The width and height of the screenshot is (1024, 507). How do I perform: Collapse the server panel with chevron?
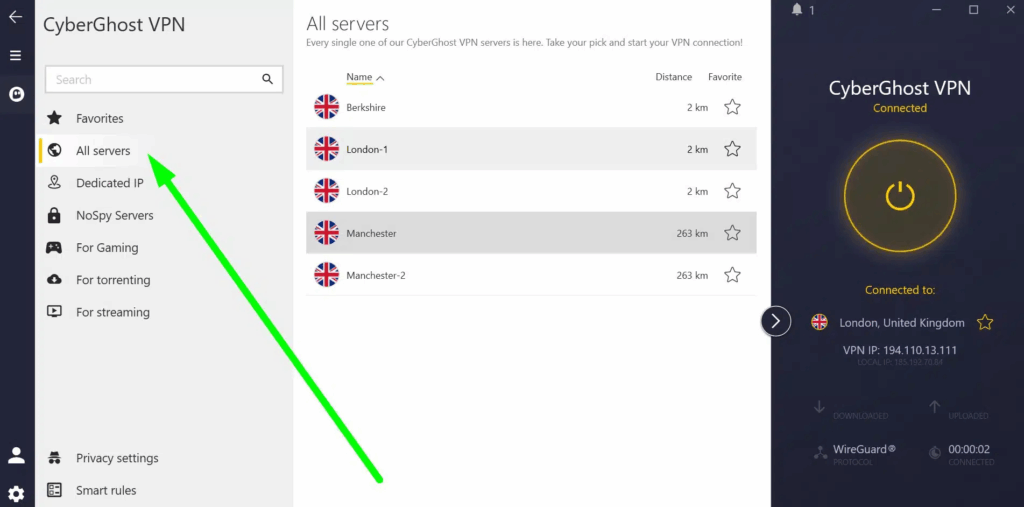776,321
